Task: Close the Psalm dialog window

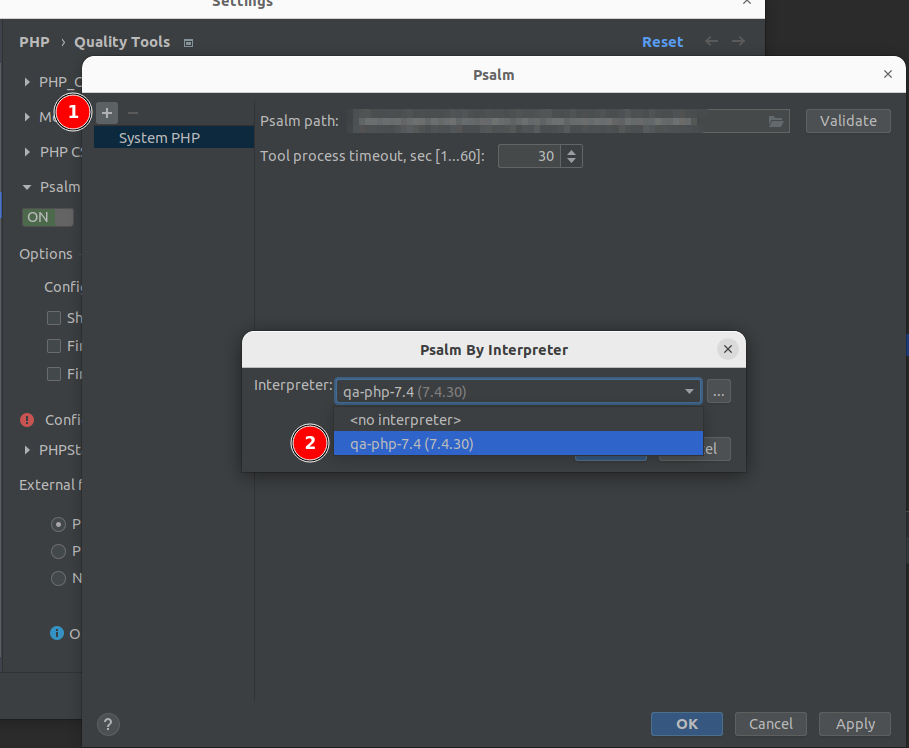Action: (888, 74)
